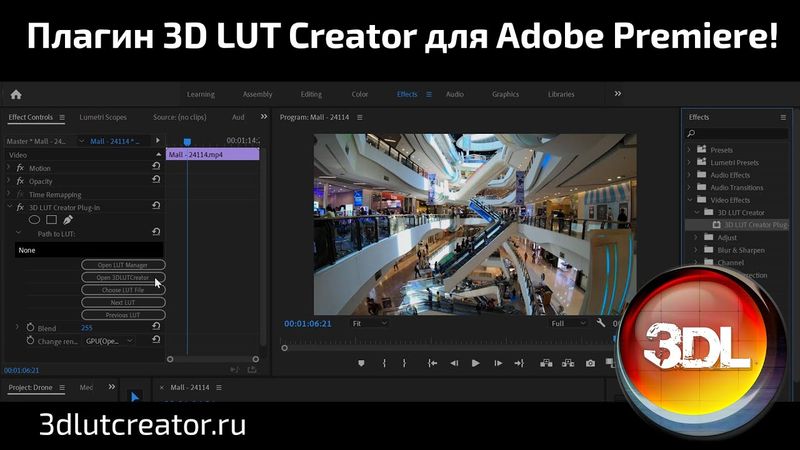
Task: Open the Fit zoom level dropdown
Action: pos(369,323)
